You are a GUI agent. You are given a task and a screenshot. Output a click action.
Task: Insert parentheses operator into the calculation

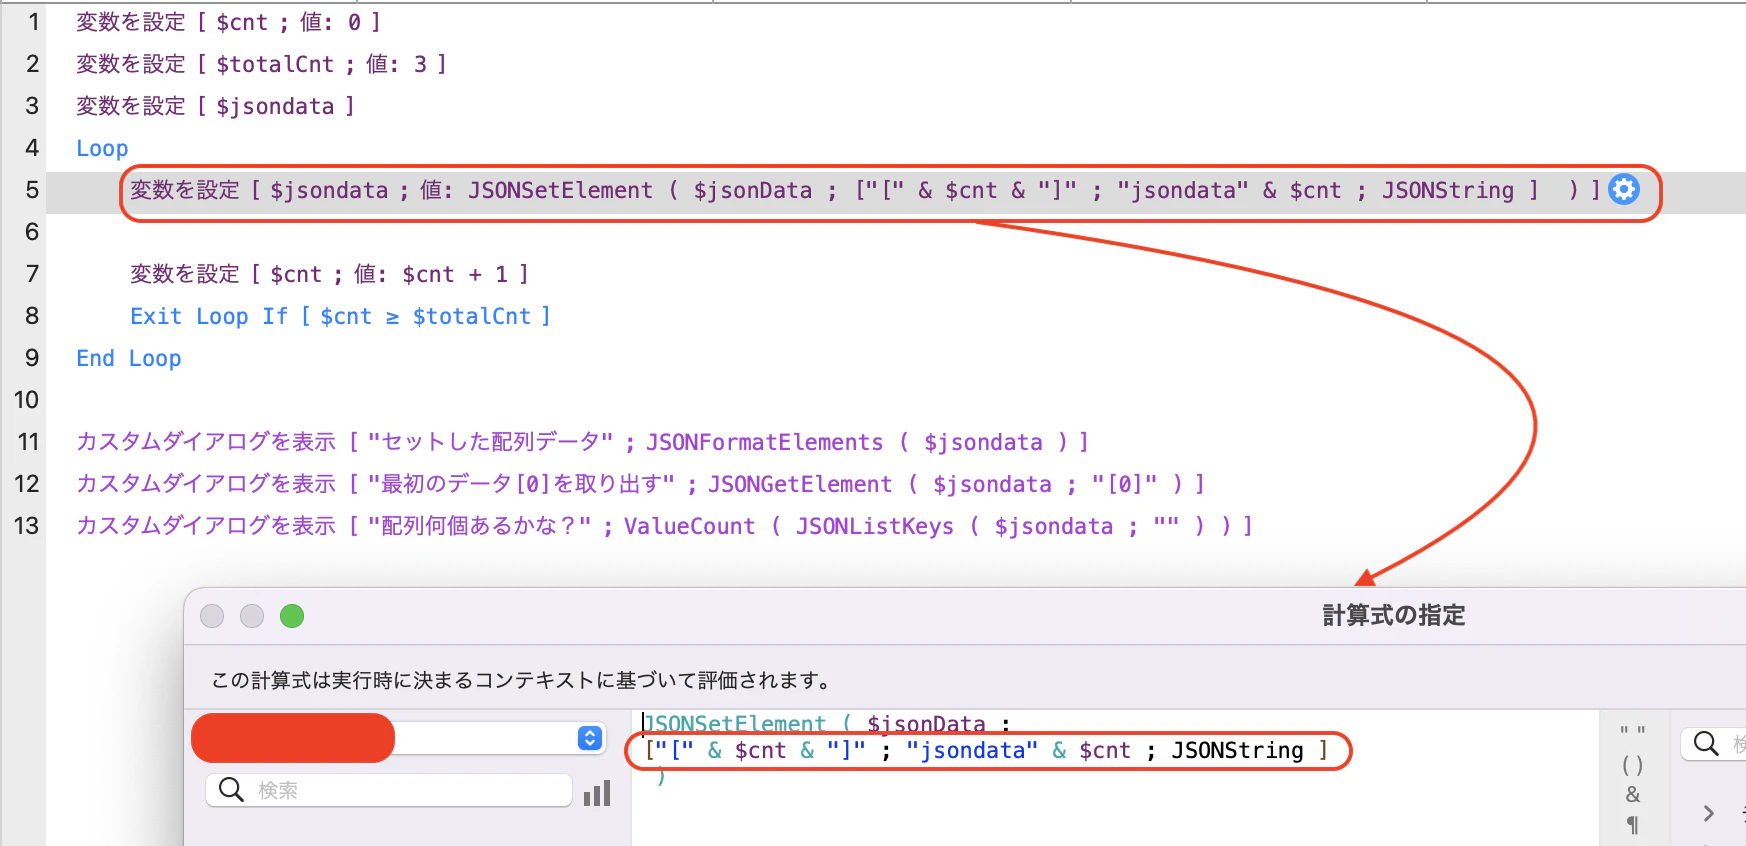point(1632,765)
